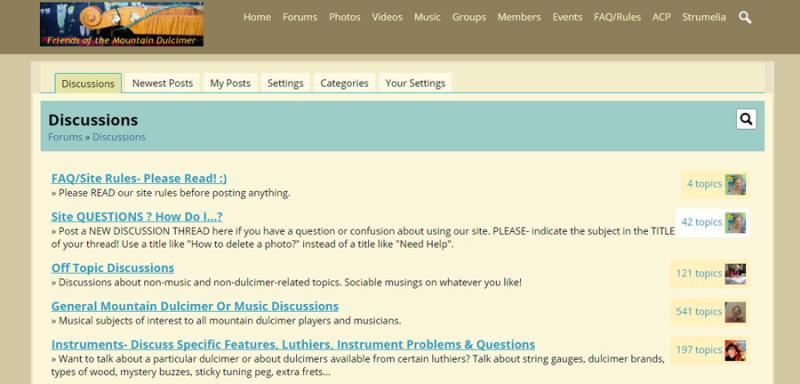
Task: Open Off Topic Discussions forum link
Action: [x=113, y=268]
